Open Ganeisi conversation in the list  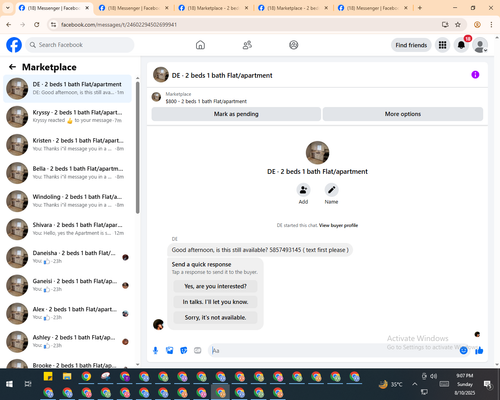pos(67,285)
